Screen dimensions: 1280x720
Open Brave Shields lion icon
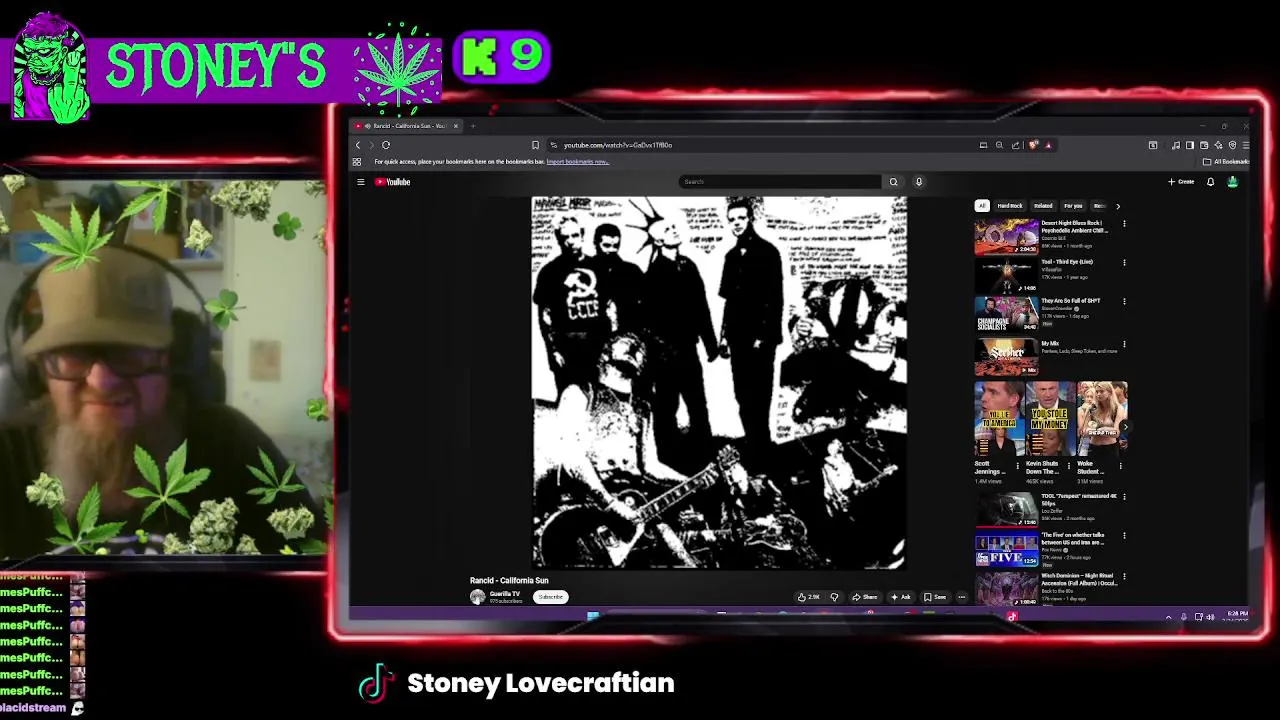click(x=1034, y=145)
